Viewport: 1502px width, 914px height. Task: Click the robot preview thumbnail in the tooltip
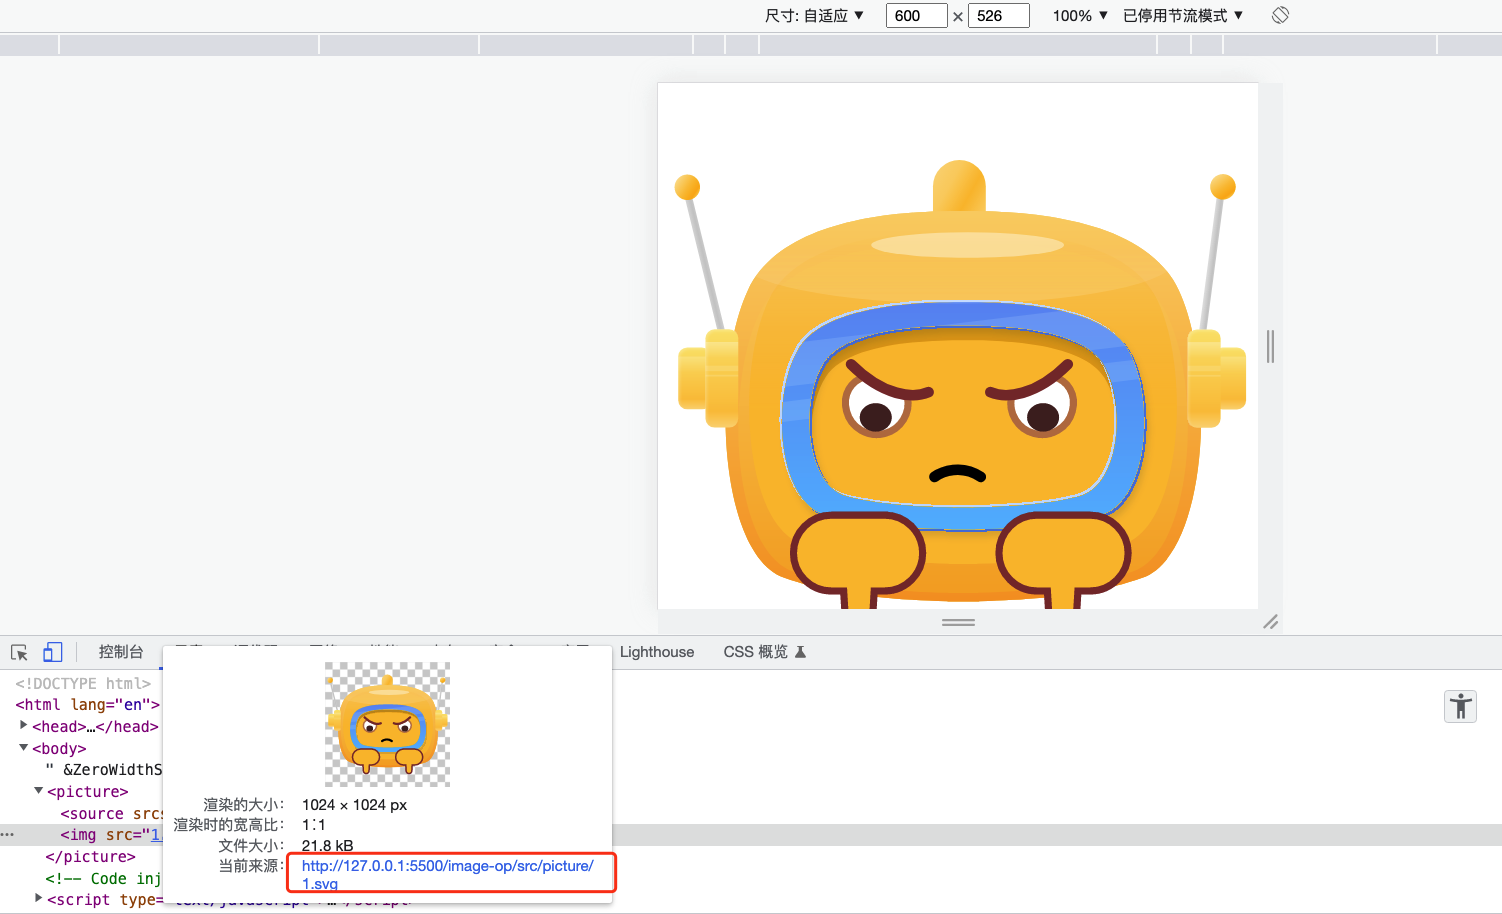(387, 724)
